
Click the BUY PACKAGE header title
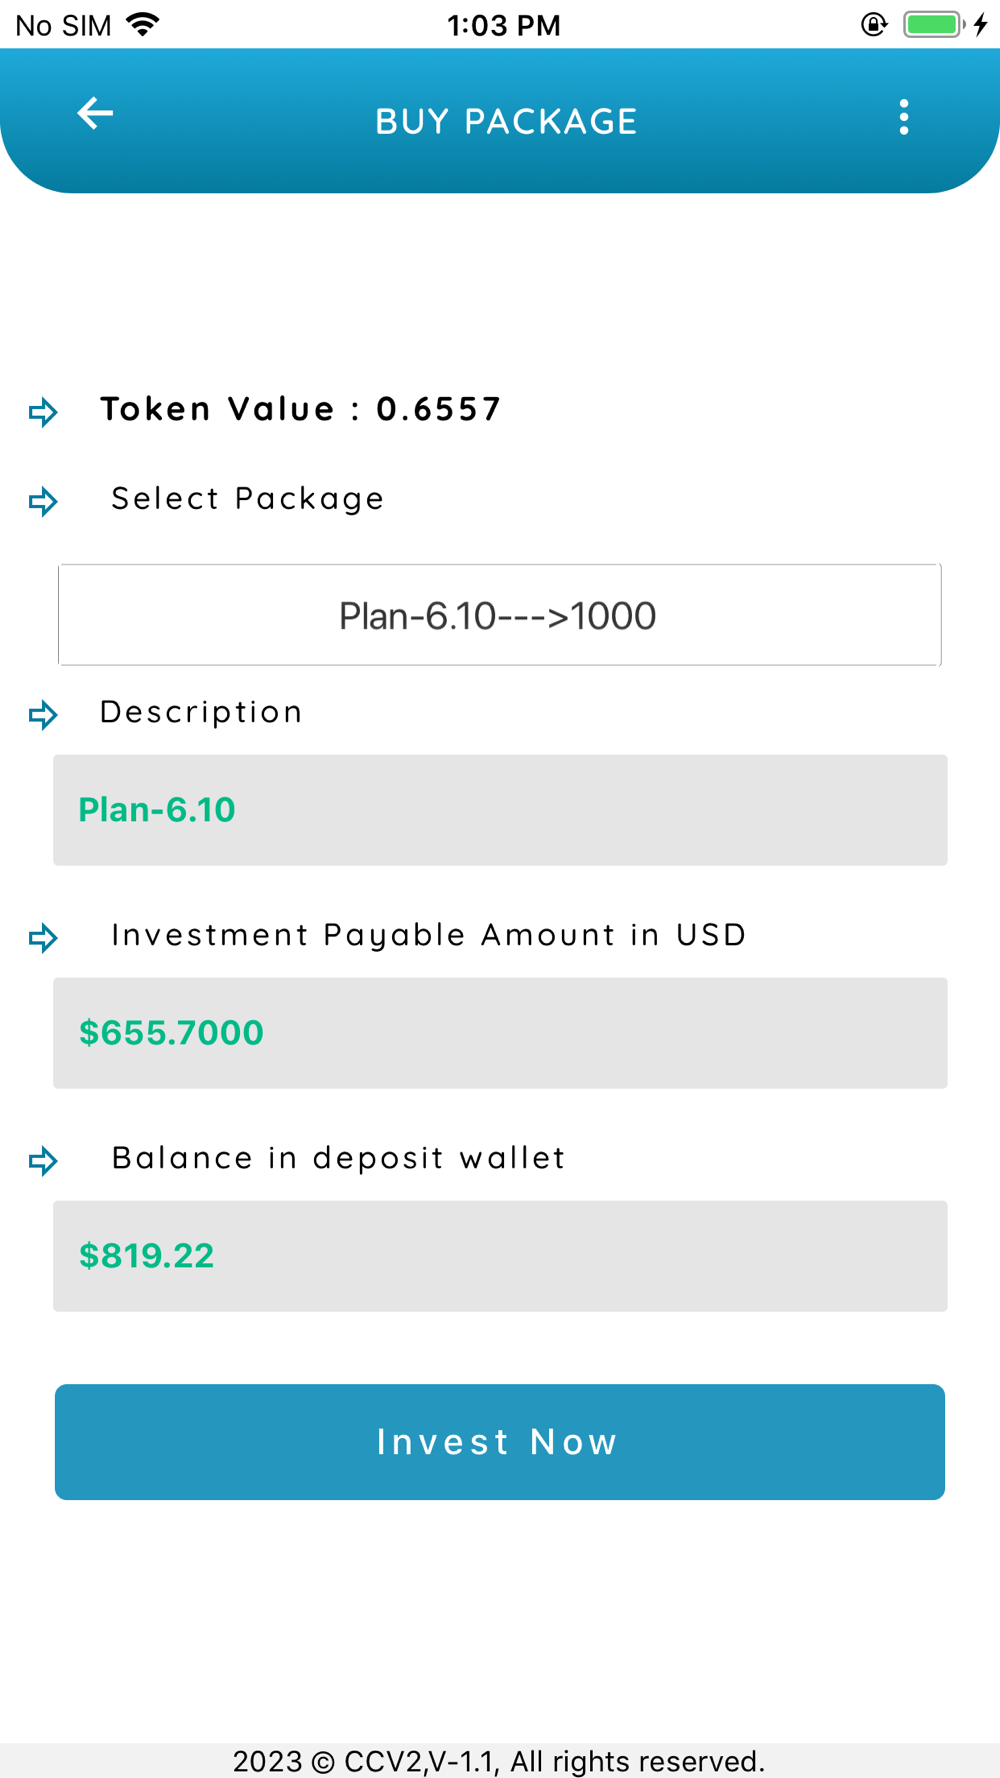tap(506, 121)
